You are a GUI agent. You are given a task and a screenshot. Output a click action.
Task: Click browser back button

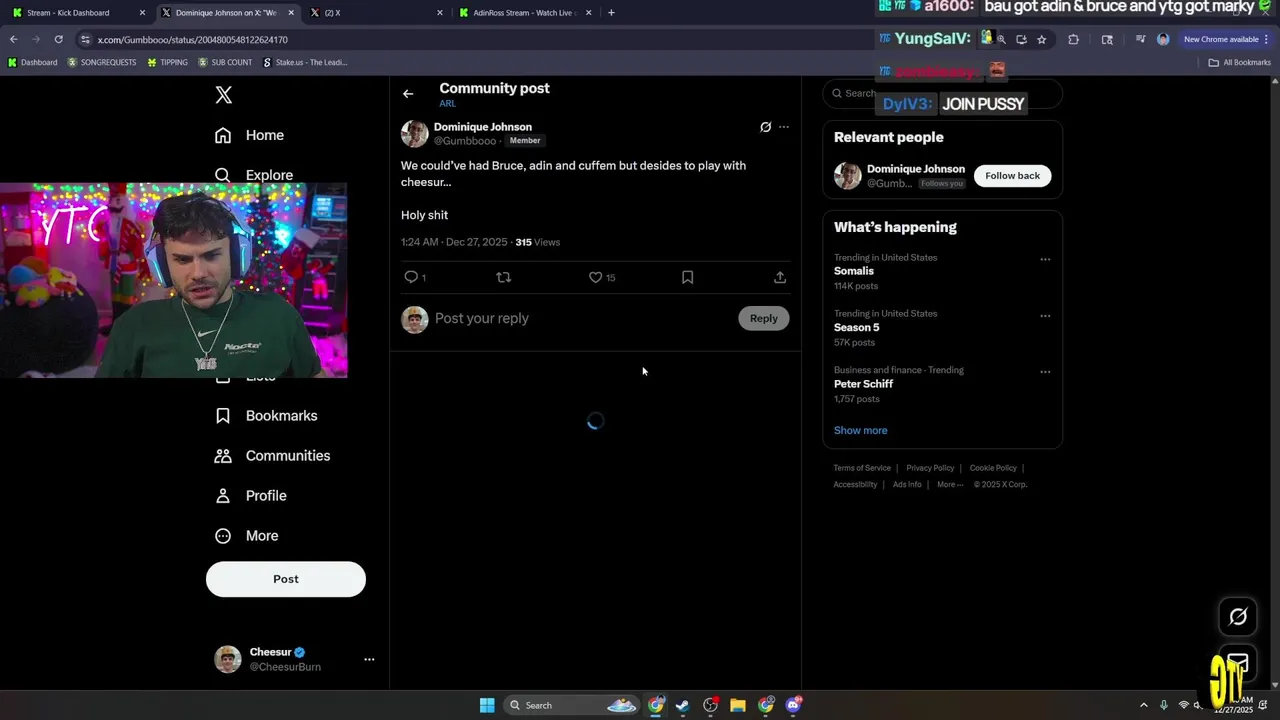(x=14, y=39)
